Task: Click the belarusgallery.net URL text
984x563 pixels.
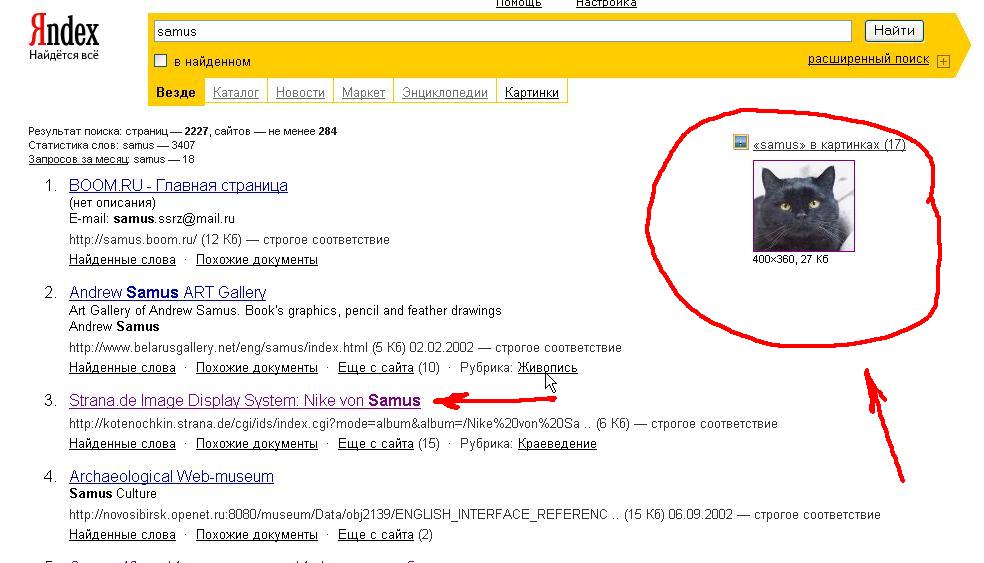Action: point(218,348)
